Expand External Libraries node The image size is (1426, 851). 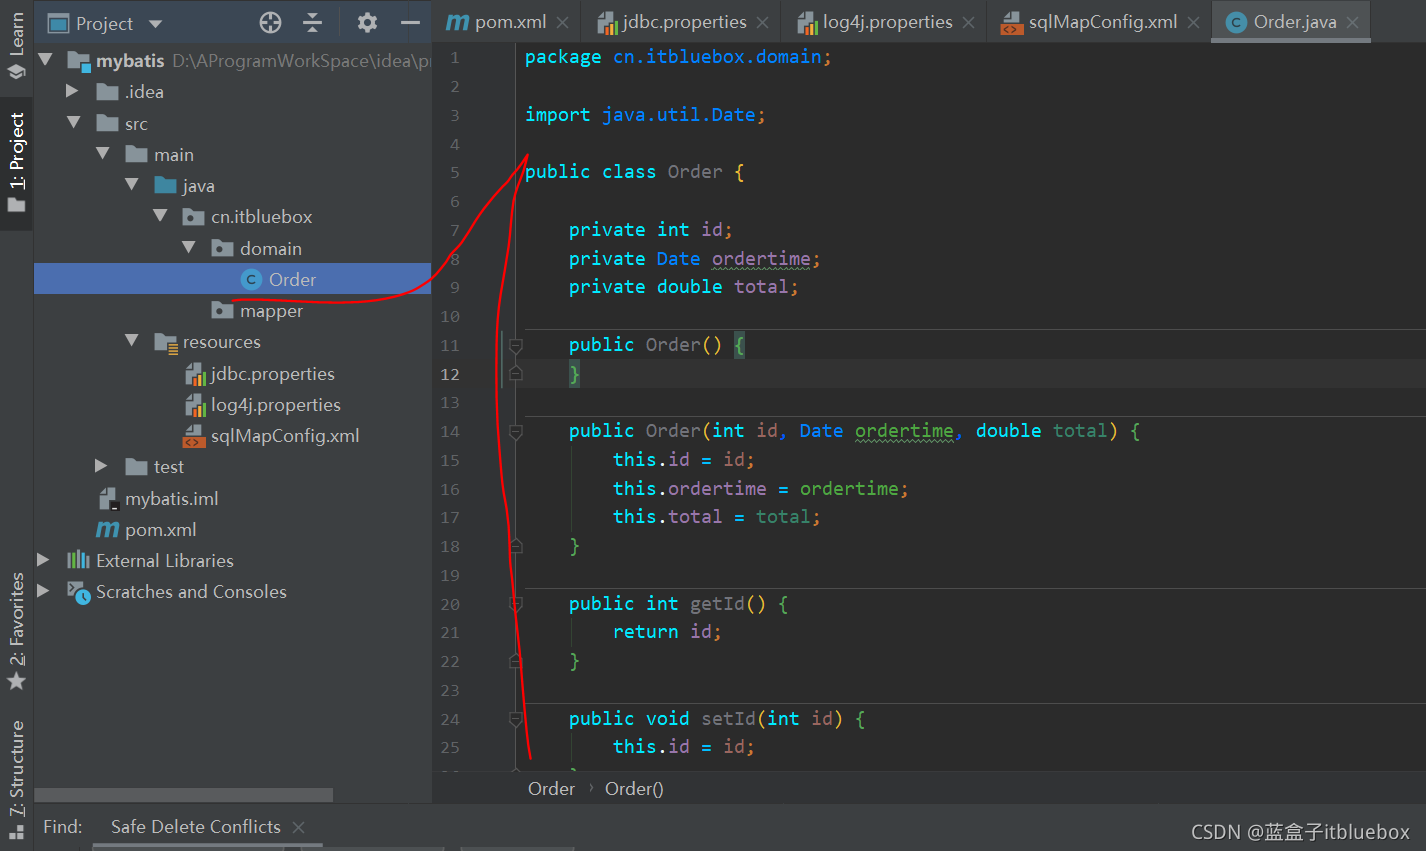[x=43, y=560]
